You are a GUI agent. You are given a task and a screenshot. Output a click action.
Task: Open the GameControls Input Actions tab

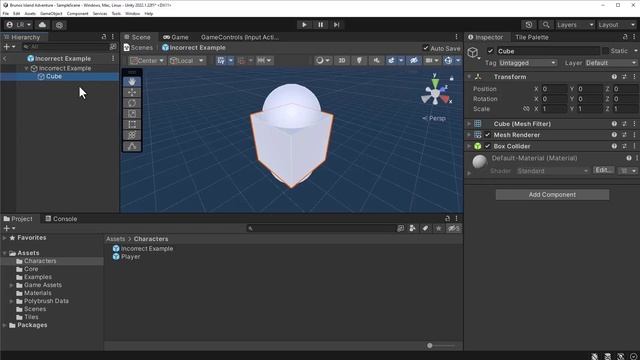click(x=239, y=37)
